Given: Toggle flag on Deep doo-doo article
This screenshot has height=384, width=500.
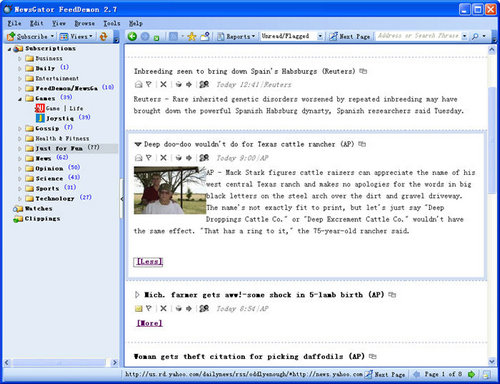Looking at the screenshot, I should 149,158.
